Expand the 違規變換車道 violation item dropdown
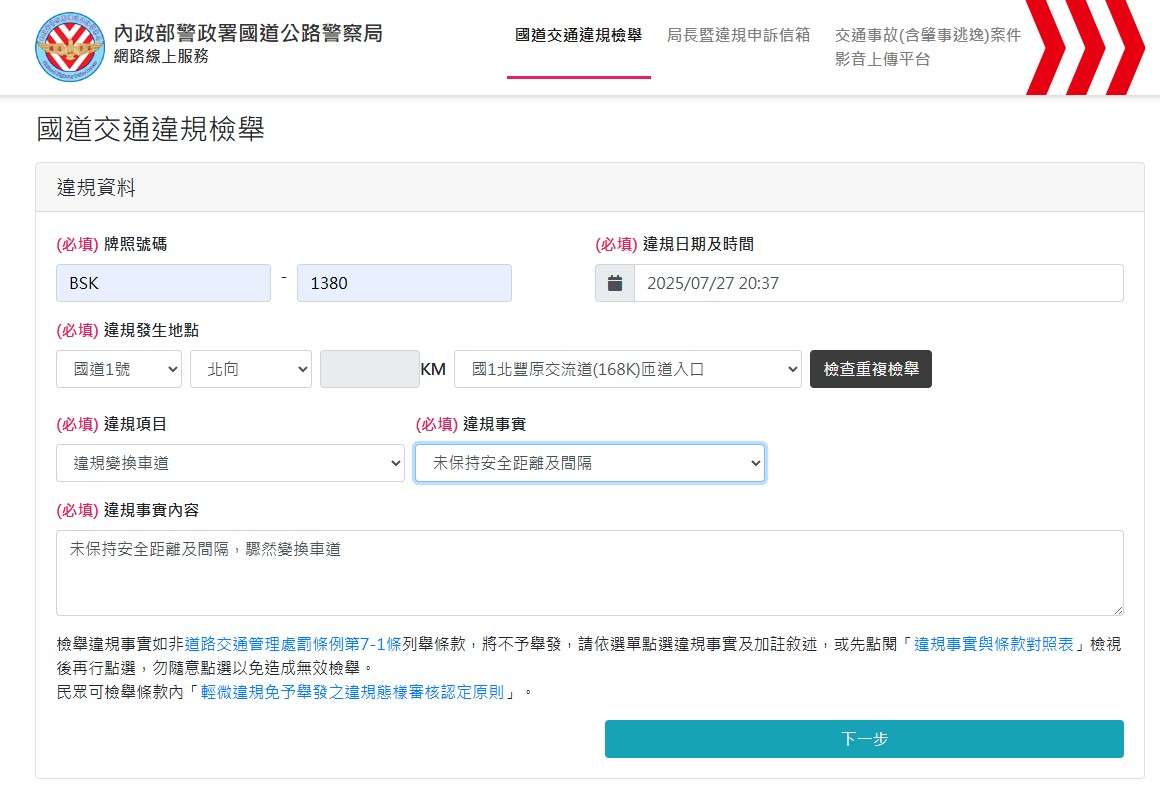This screenshot has height=795, width=1160. click(x=230, y=463)
